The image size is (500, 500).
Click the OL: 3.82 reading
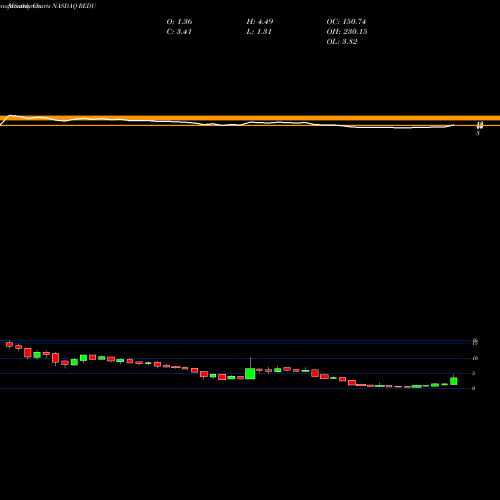coord(342,42)
